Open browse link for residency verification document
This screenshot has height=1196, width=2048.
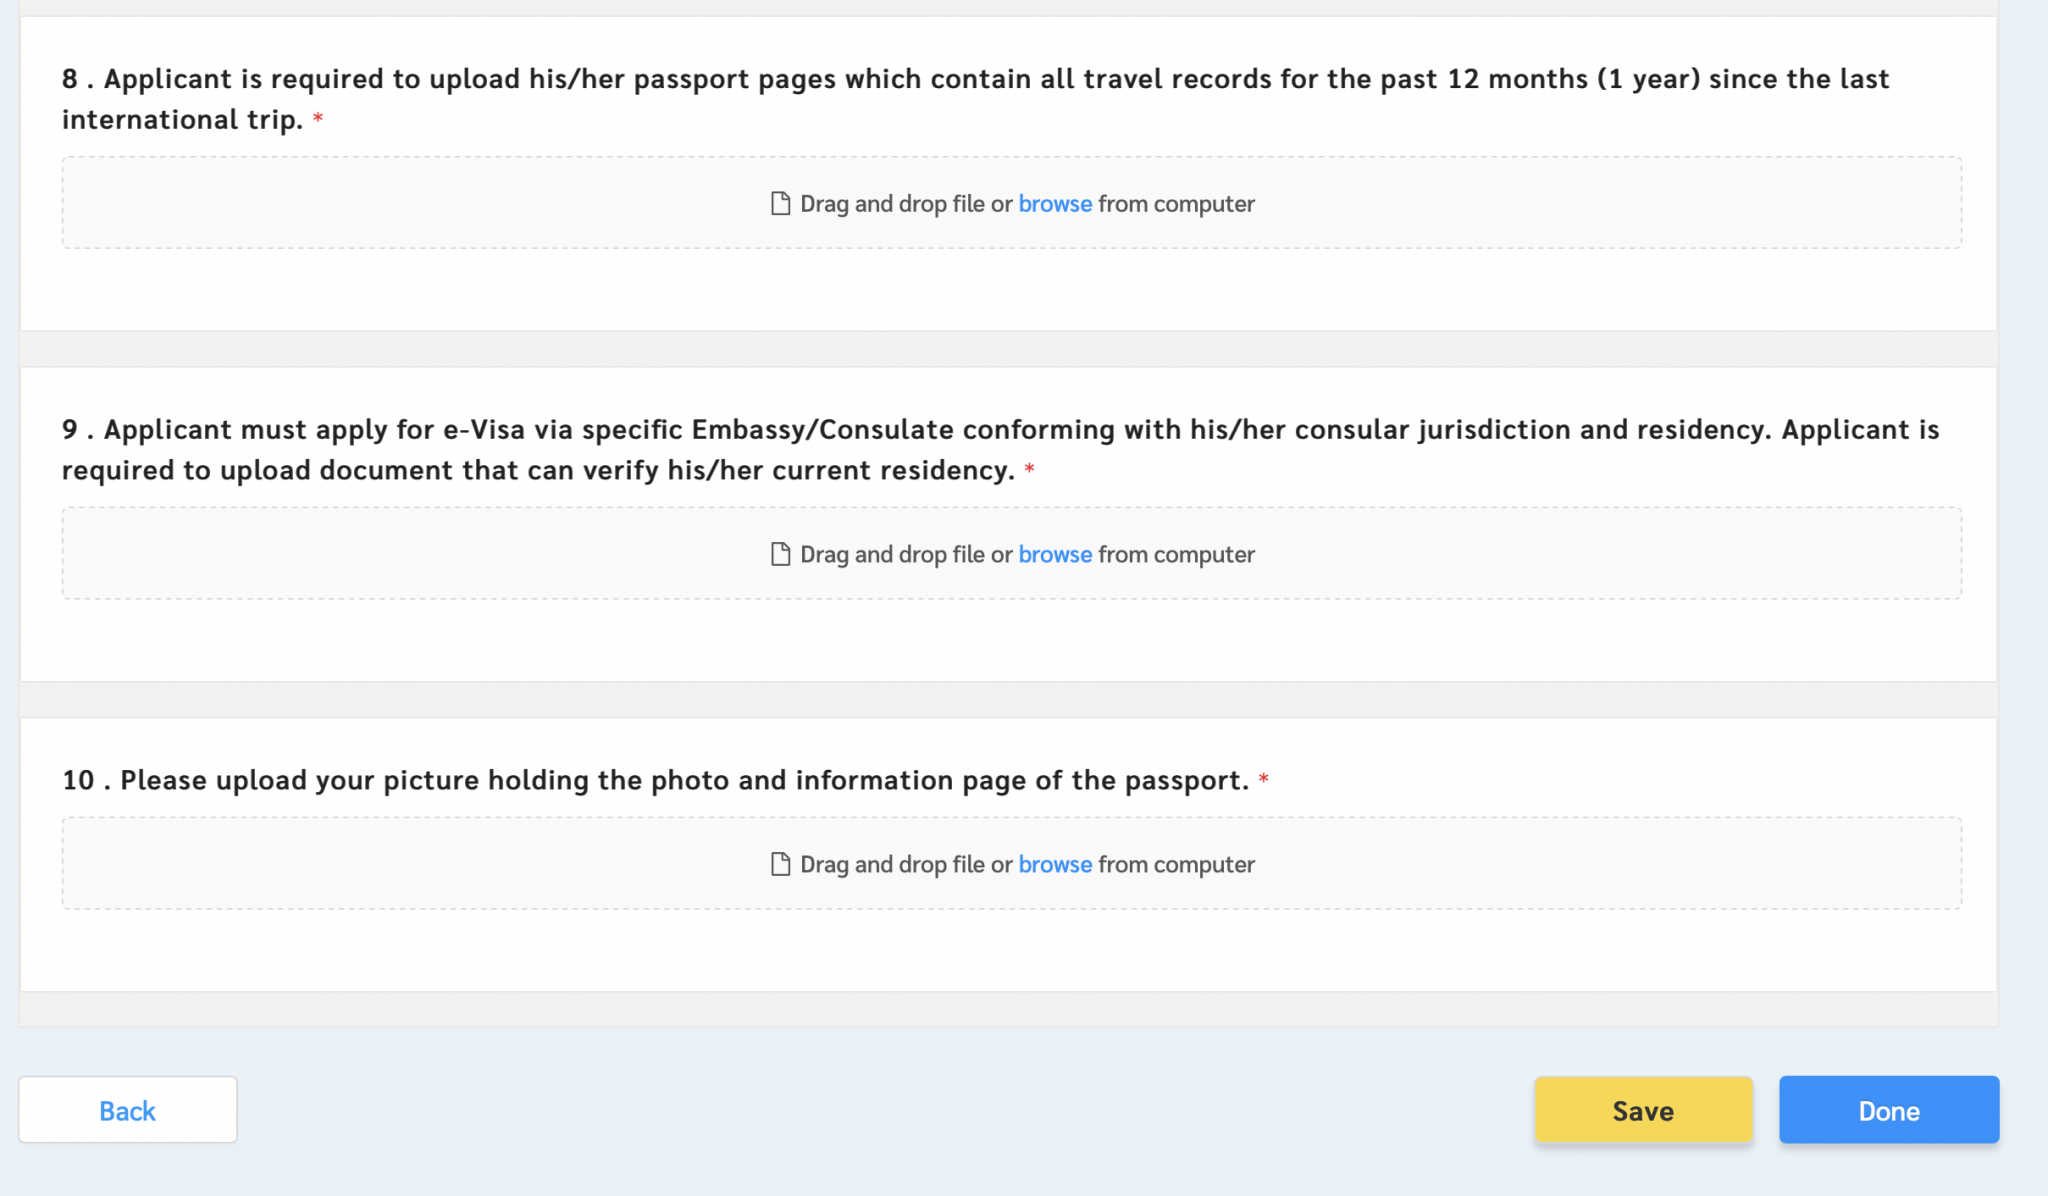1055,554
